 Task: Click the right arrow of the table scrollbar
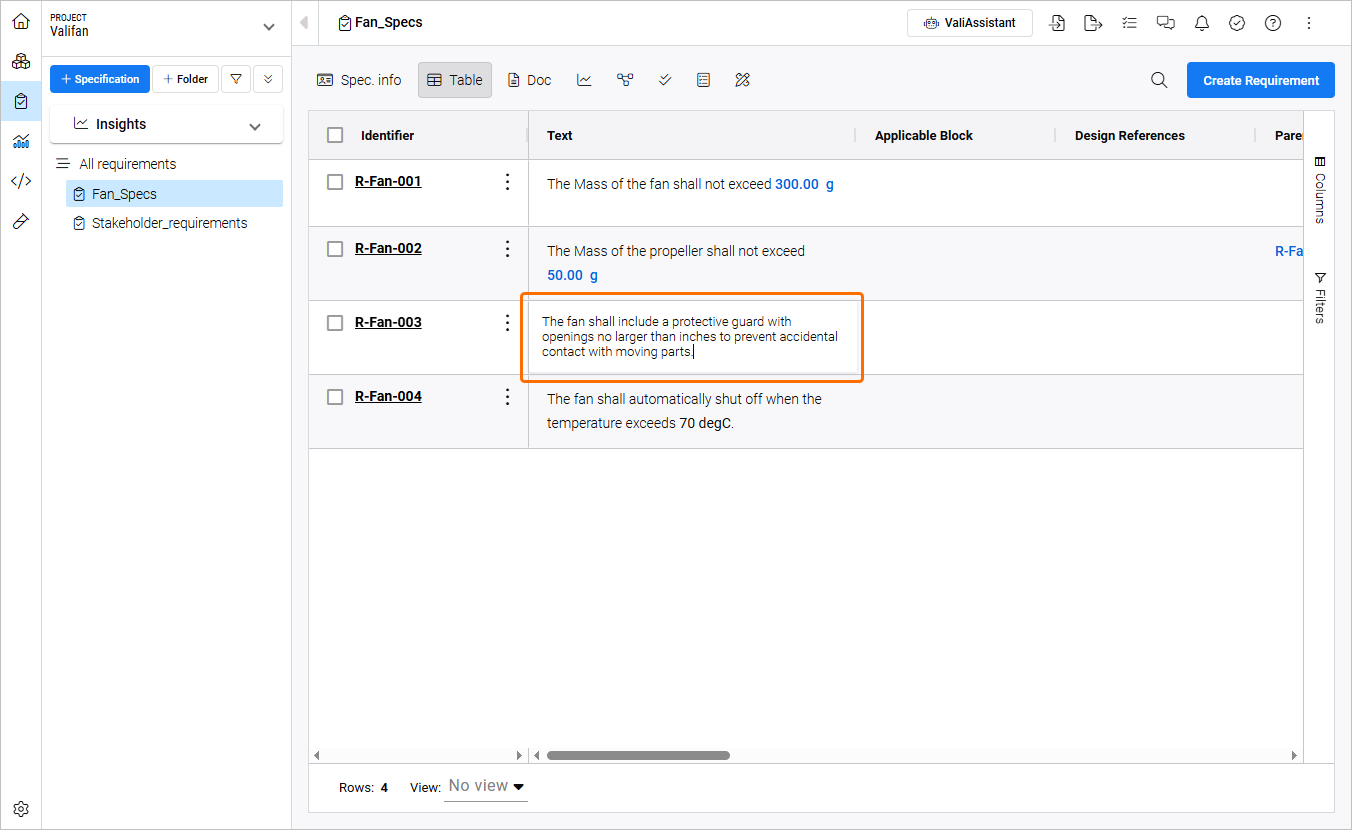click(x=1295, y=756)
